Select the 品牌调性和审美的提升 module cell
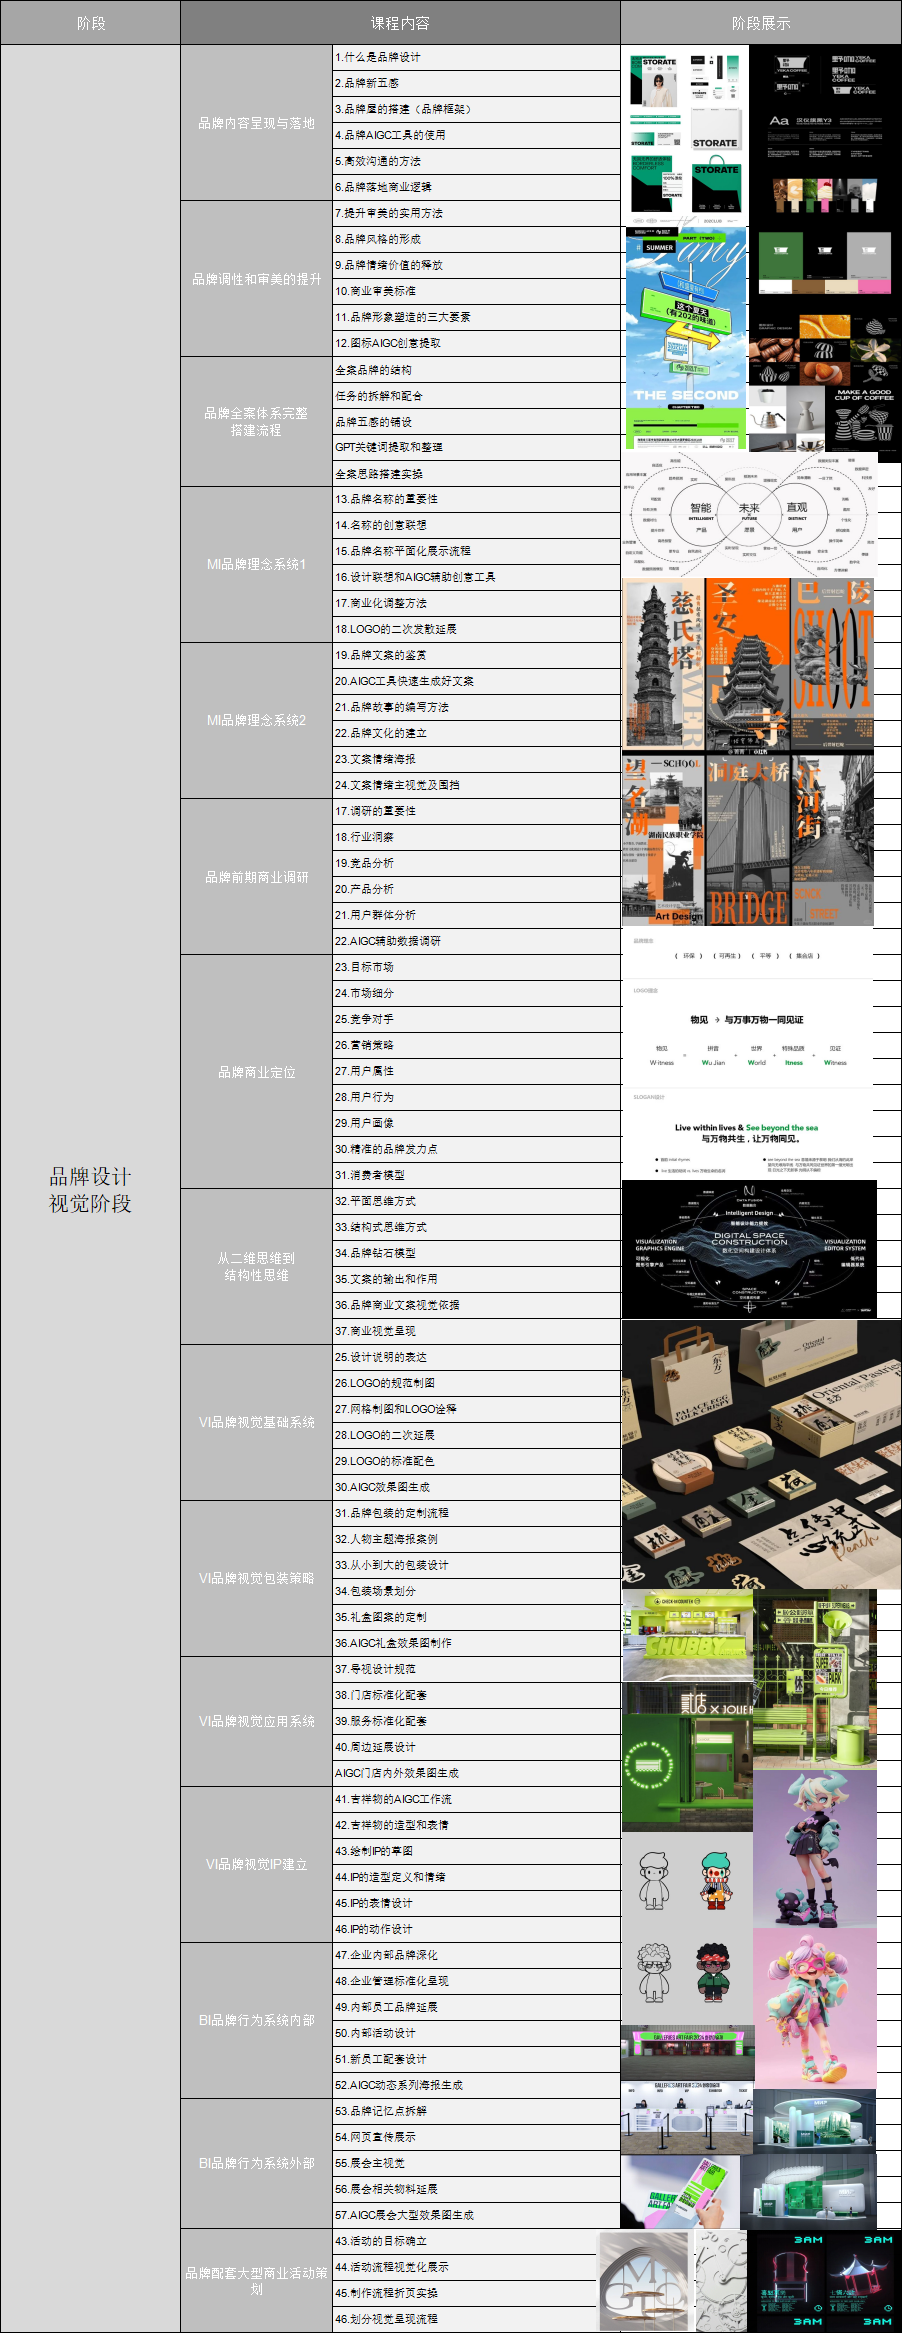The image size is (903, 2334). [x=256, y=279]
